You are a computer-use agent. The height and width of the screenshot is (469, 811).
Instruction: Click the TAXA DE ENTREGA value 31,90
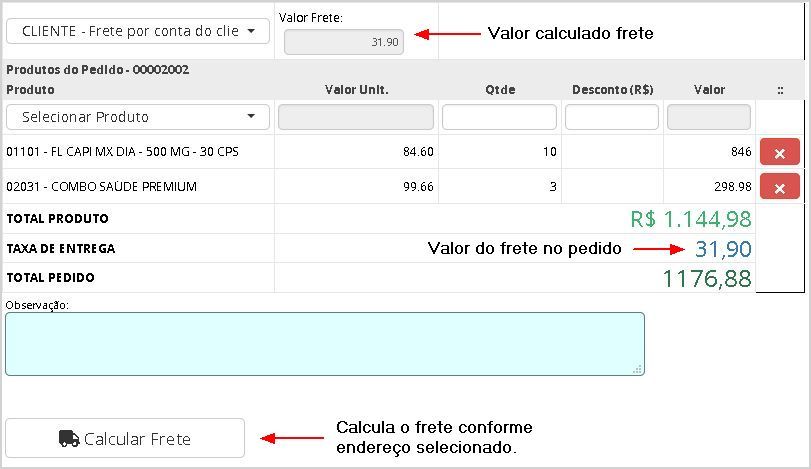point(723,248)
